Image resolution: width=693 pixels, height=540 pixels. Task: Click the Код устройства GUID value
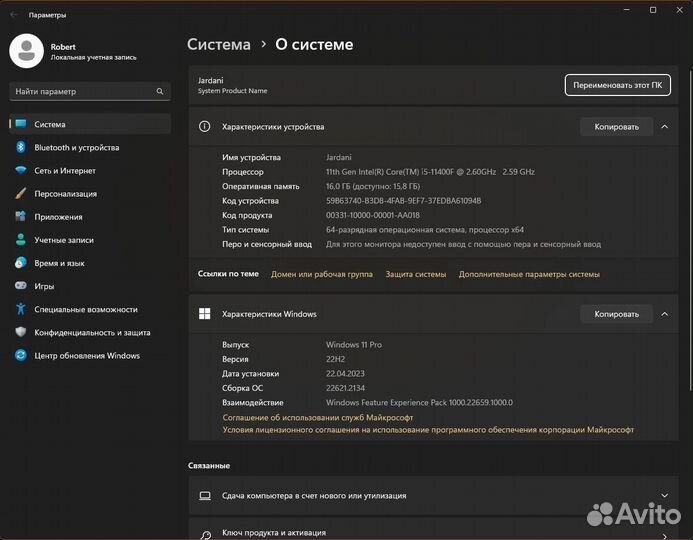coord(404,201)
